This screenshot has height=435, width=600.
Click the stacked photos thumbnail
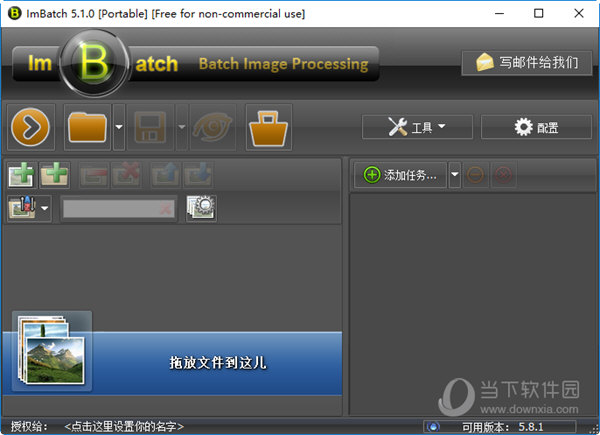click(52, 351)
